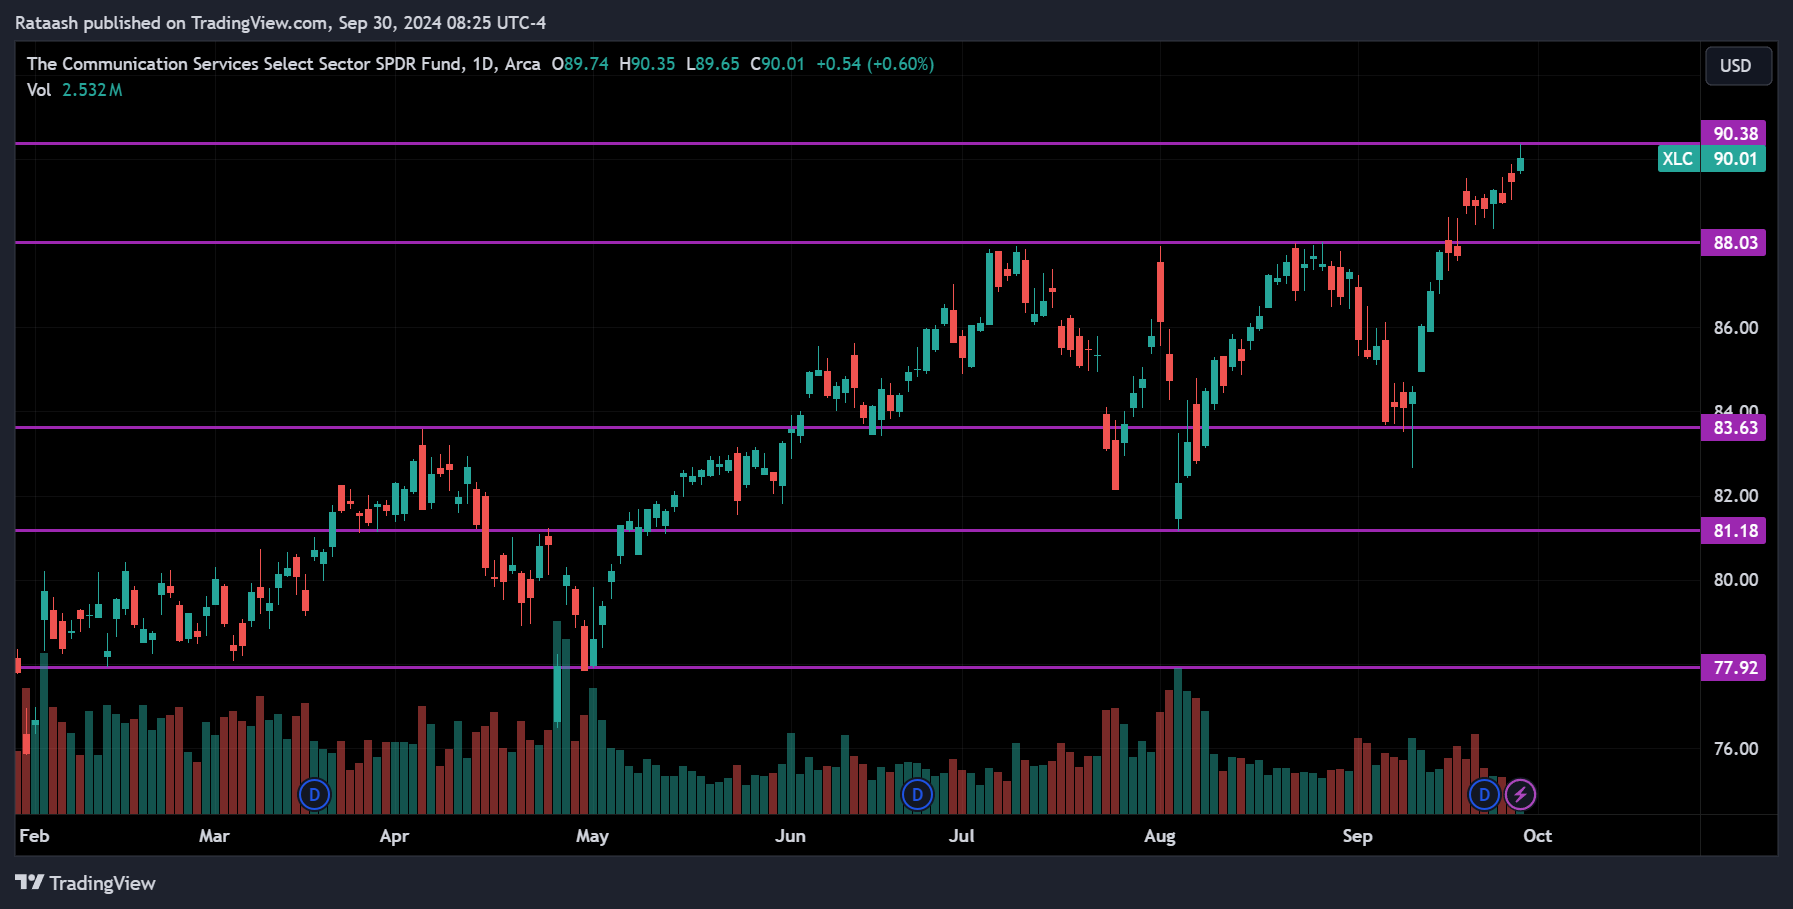Click the 76.00 price axis label
The image size is (1793, 909).
[x=1736, y=749]
